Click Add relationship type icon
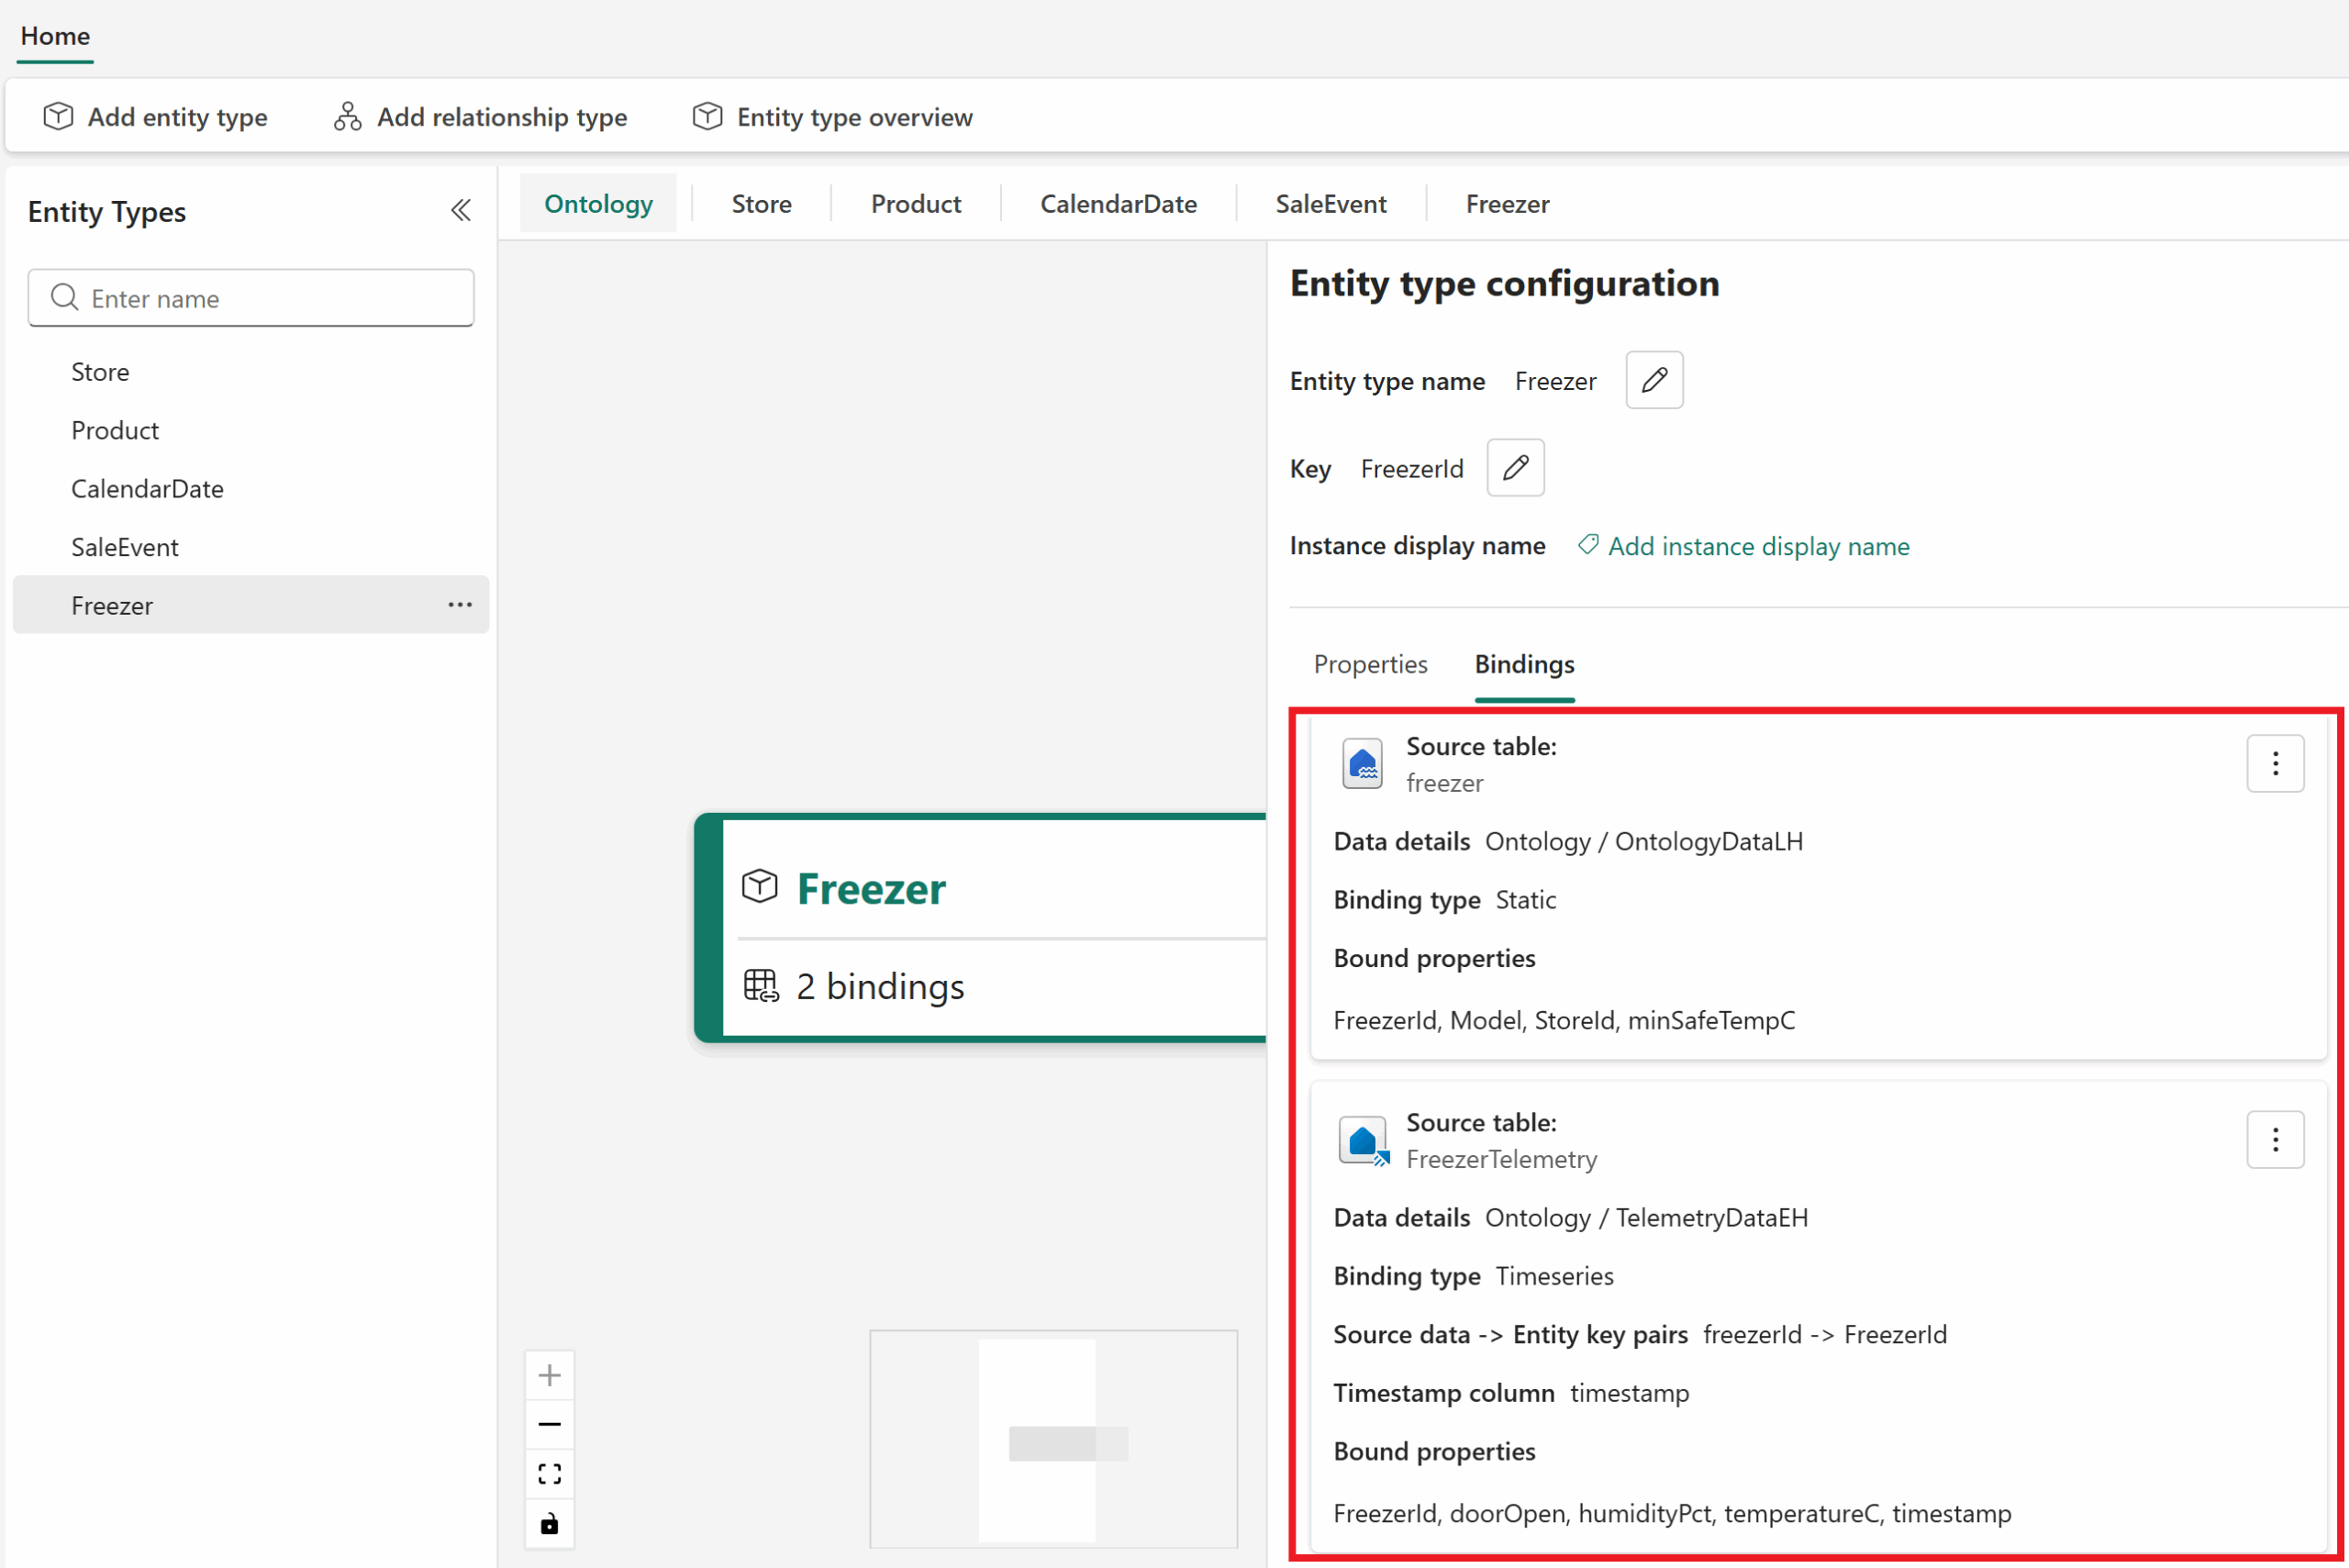The width and height of the screenshot is (2349, 1568). pyautogui.click(x=347, y=117)
